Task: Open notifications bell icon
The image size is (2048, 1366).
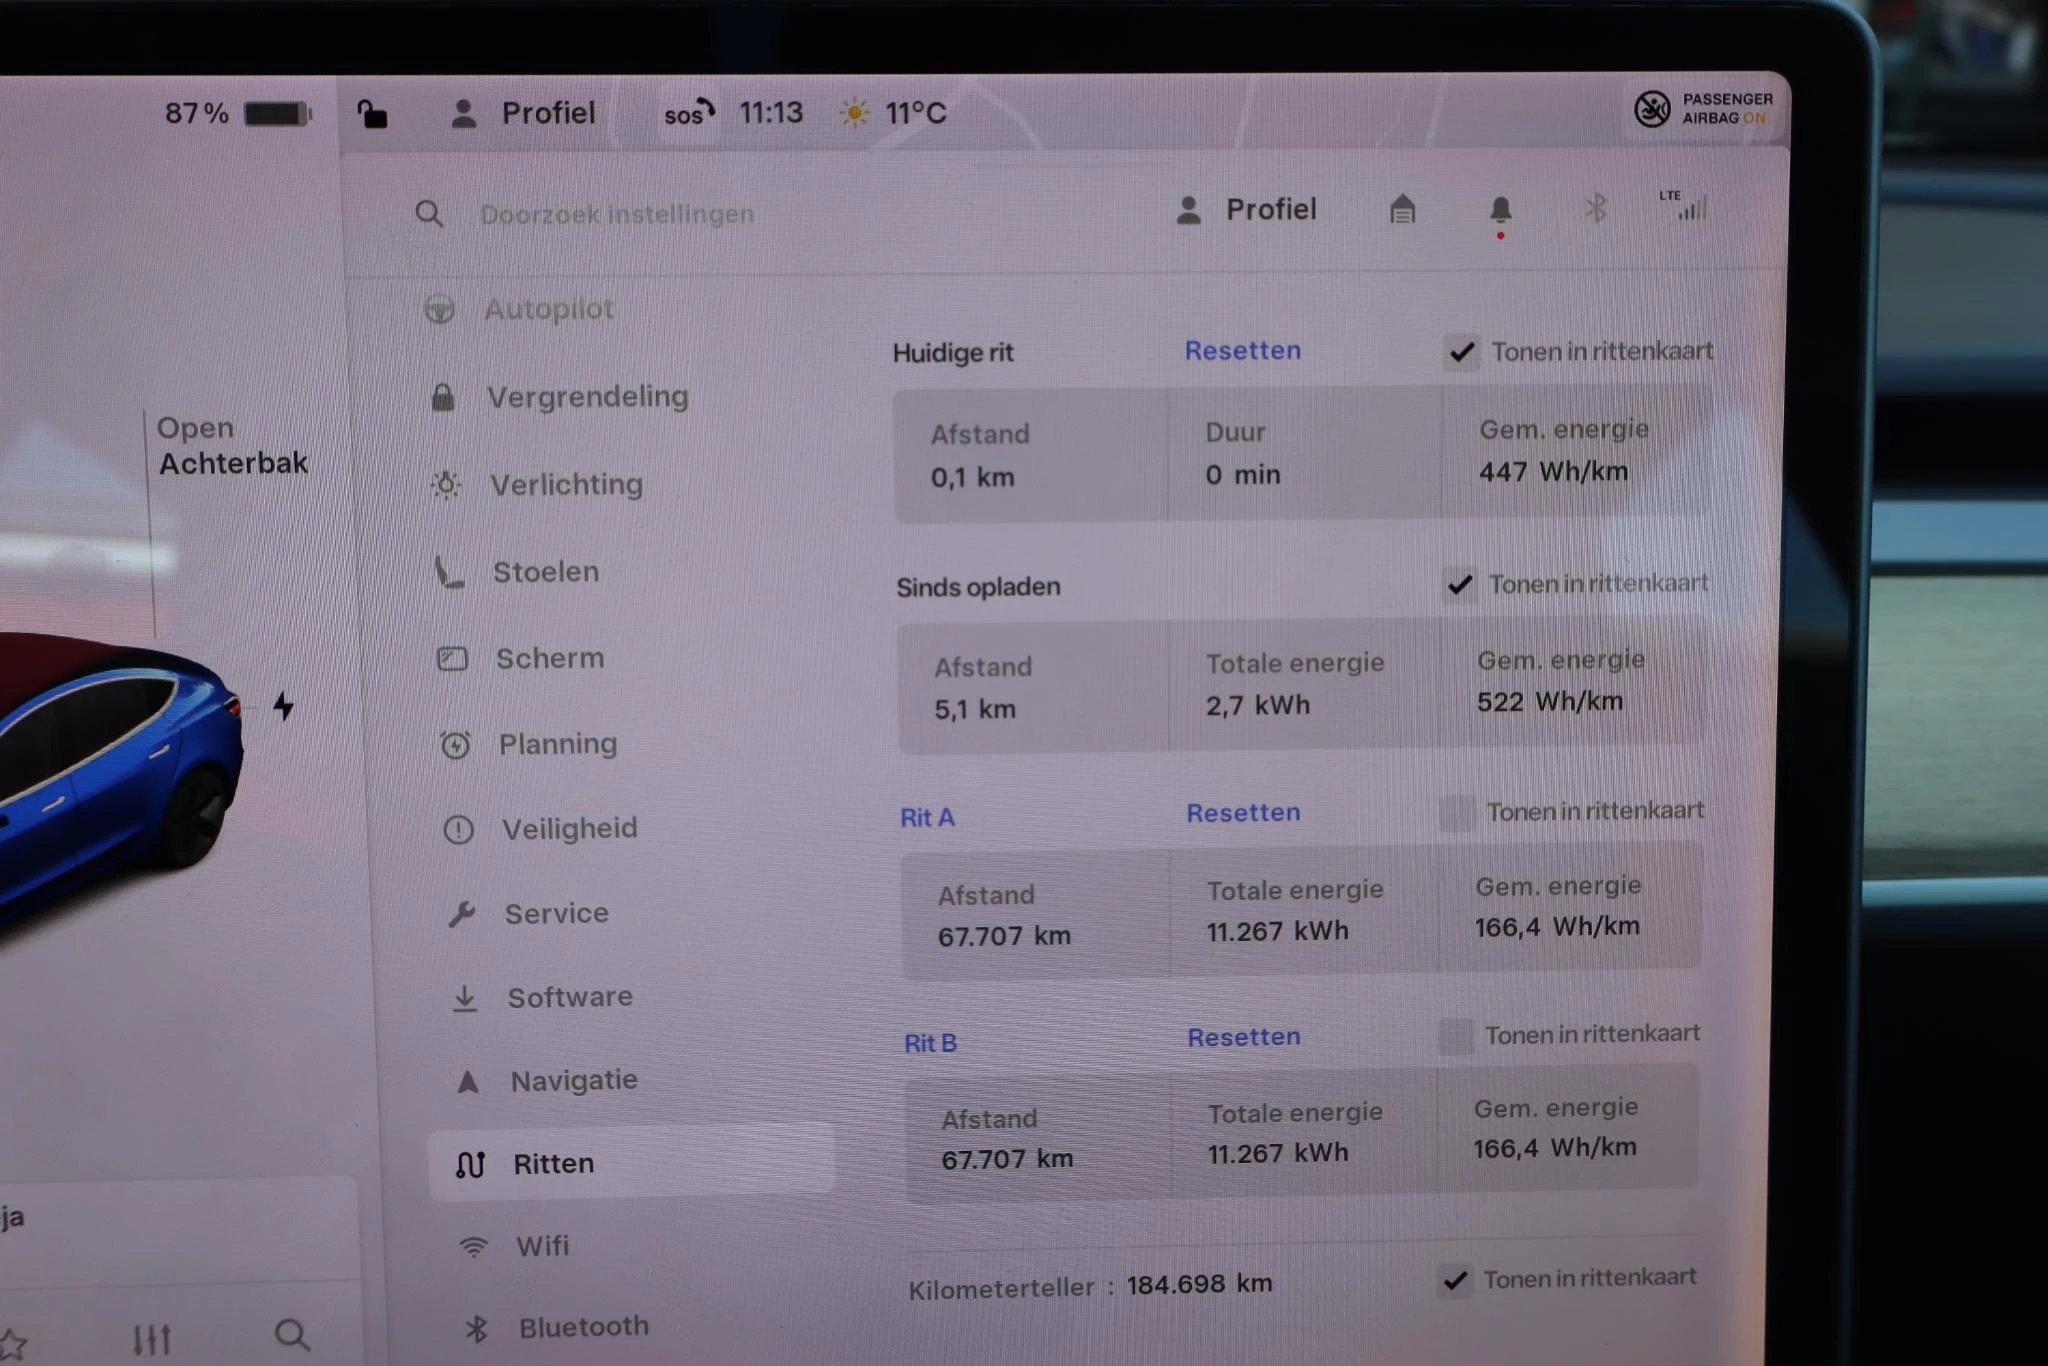Action: [1500, 210]
